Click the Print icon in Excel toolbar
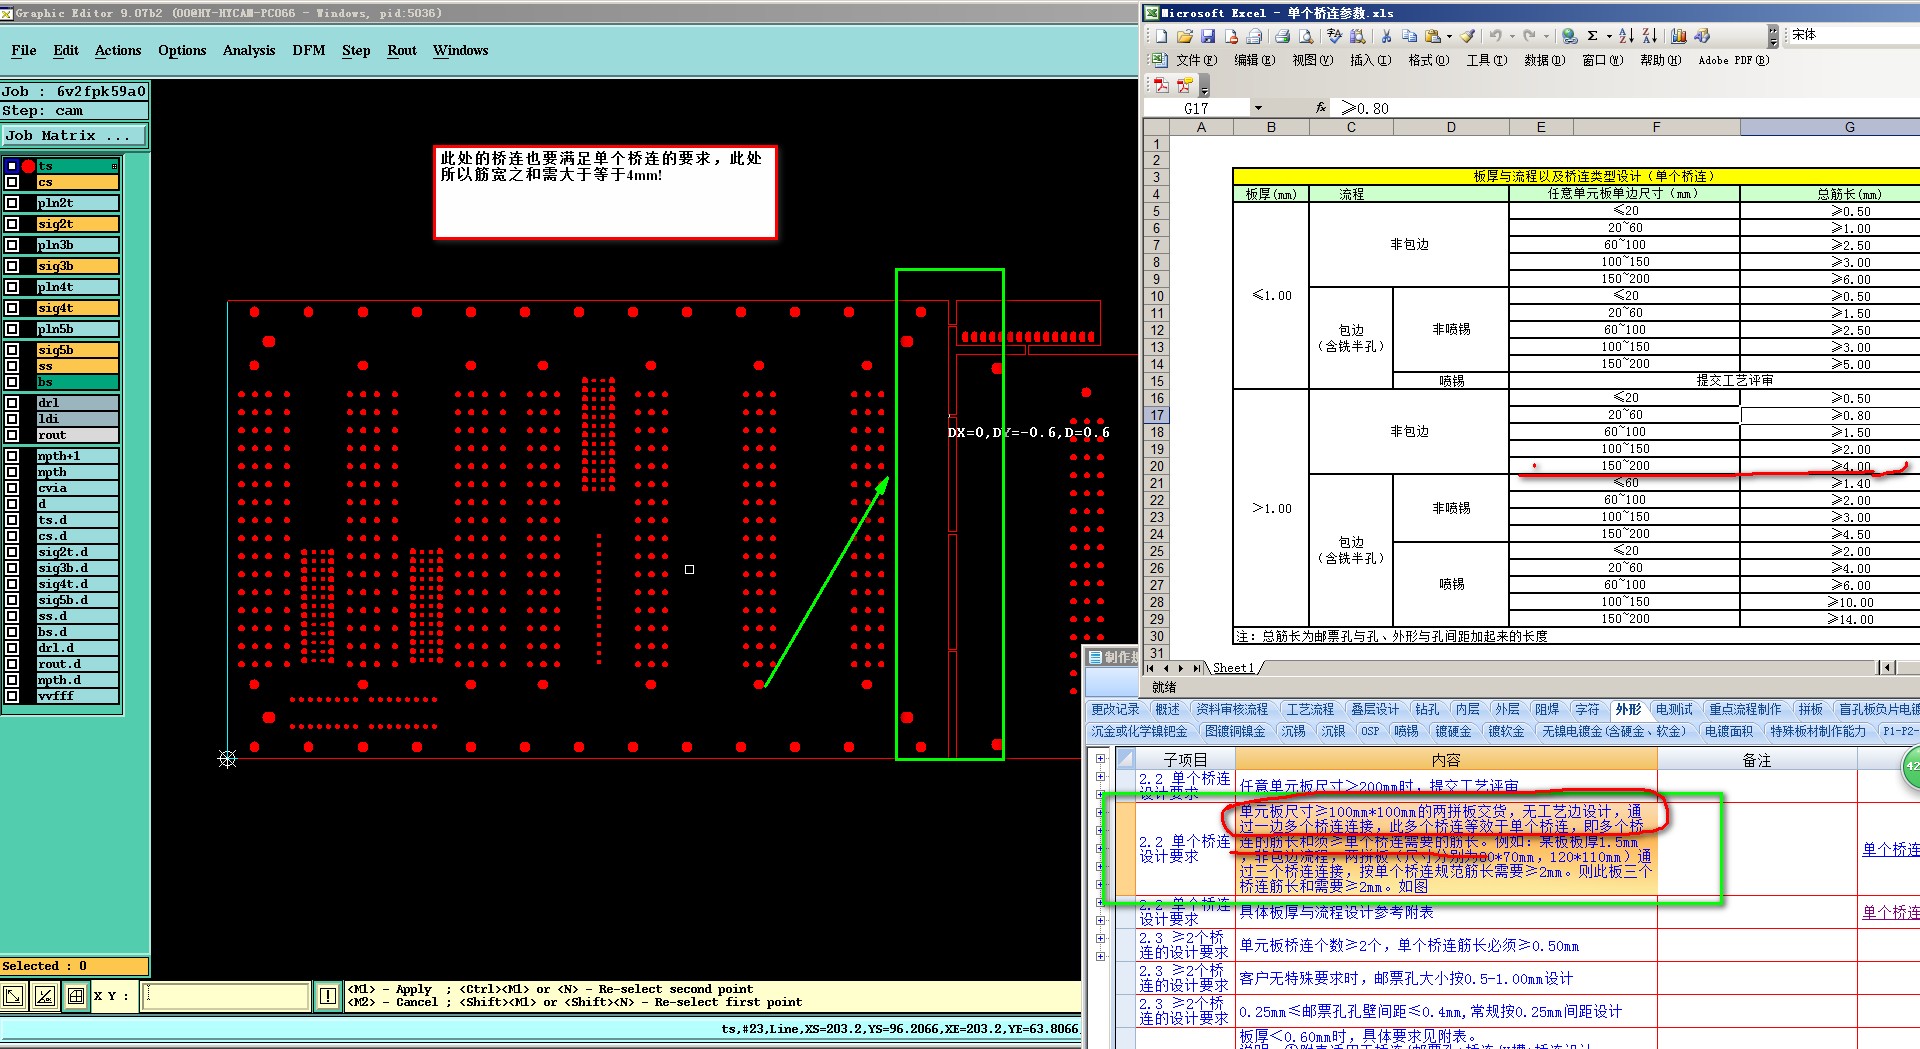This screenshot has height=1049, width=1920. [x=1282, y=36]
